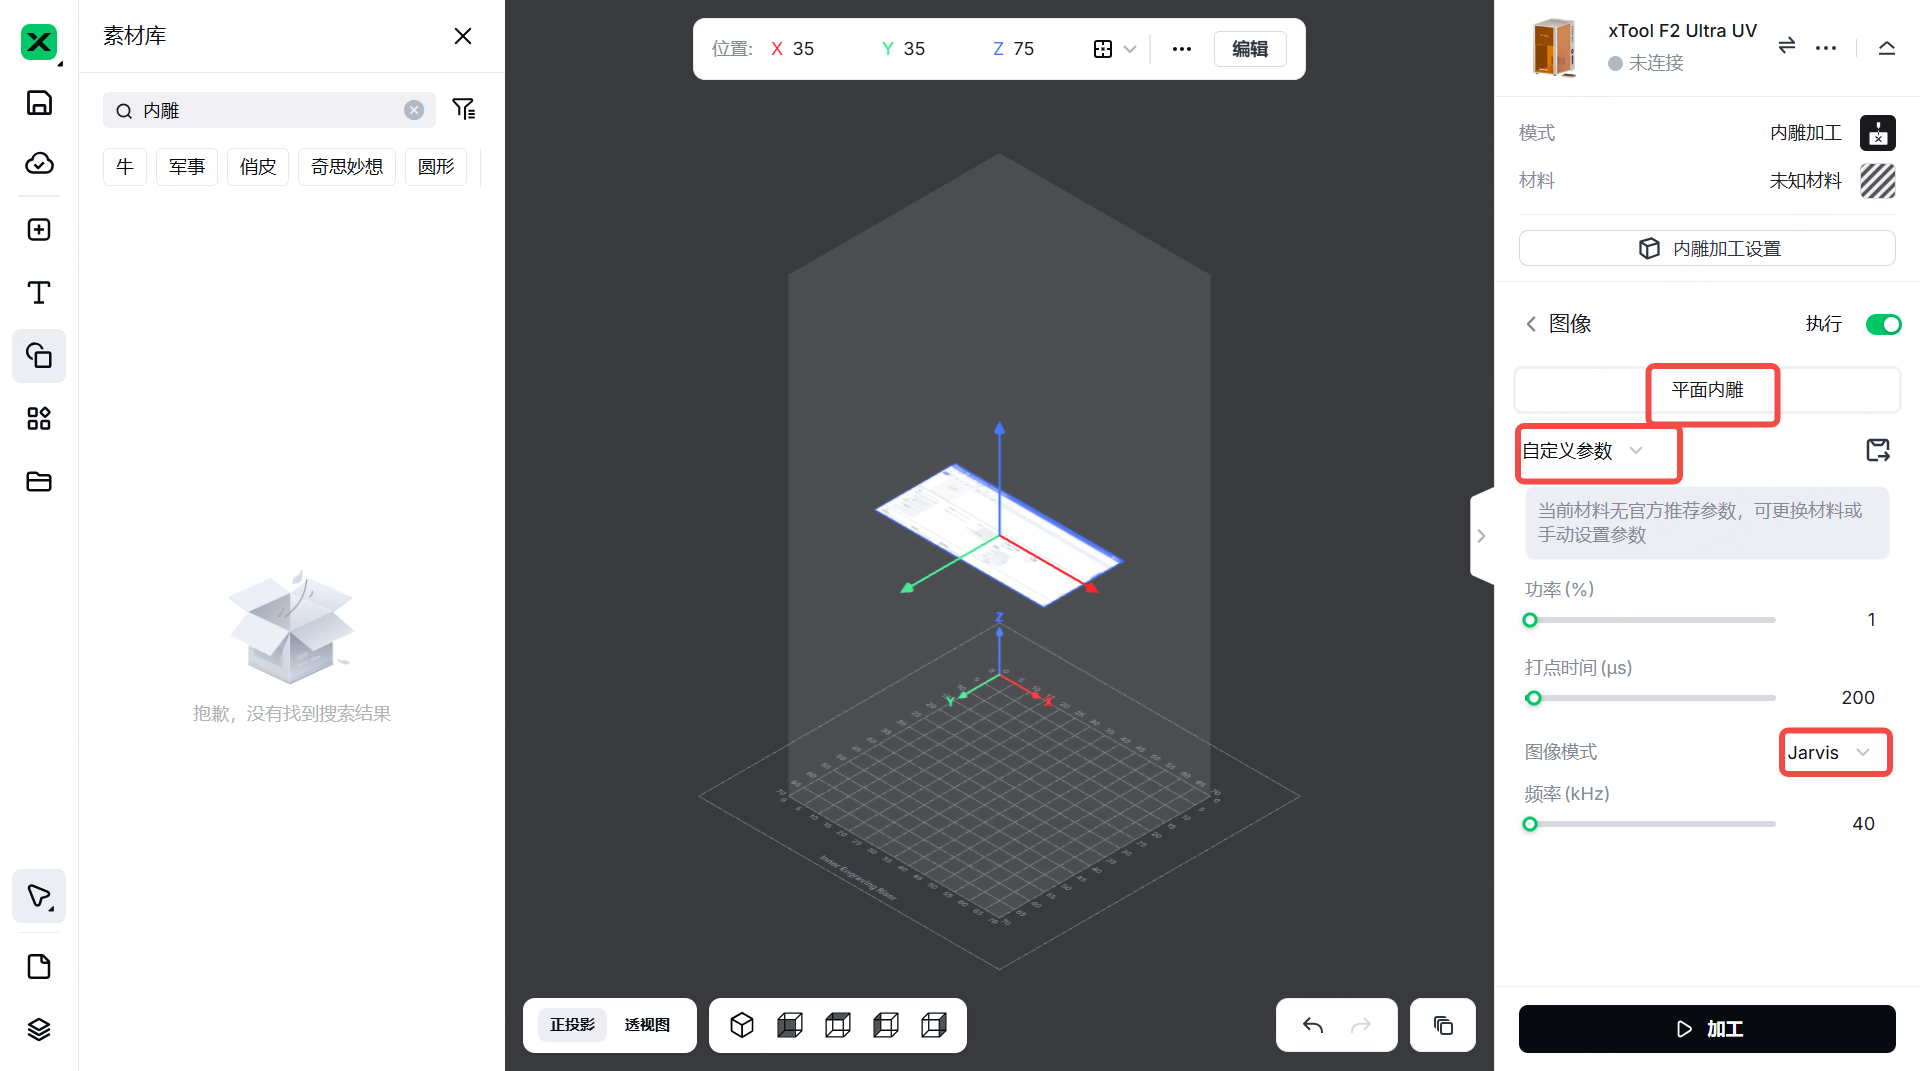The width and height of the screenshot is (1920, 1071).
Task: Click the 加工 process button
Action: 1707,1029
